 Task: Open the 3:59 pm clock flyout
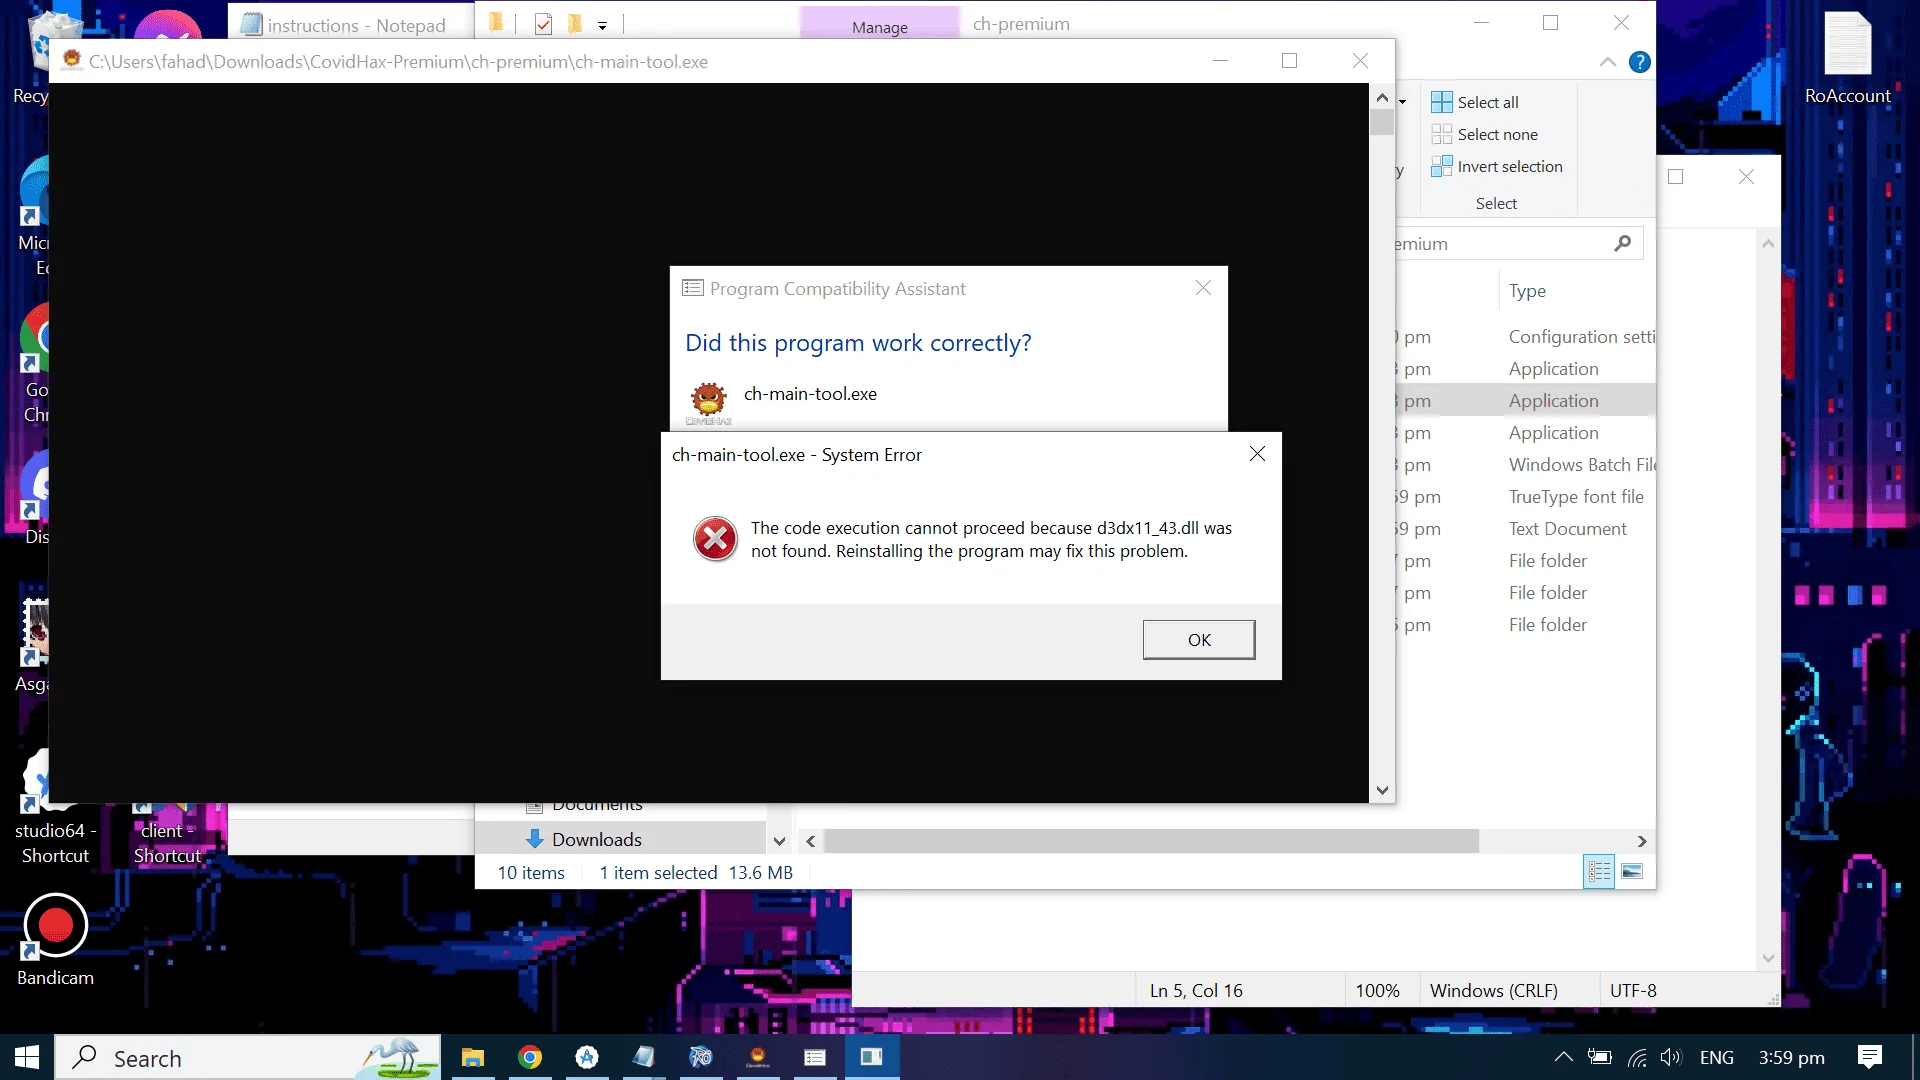pos(1791,1057)
